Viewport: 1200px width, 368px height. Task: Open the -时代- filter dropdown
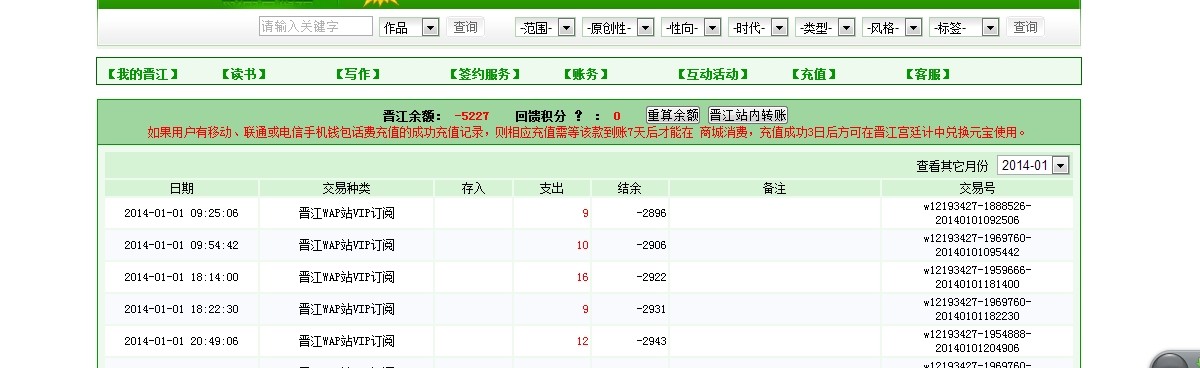[x=757, y=28]
